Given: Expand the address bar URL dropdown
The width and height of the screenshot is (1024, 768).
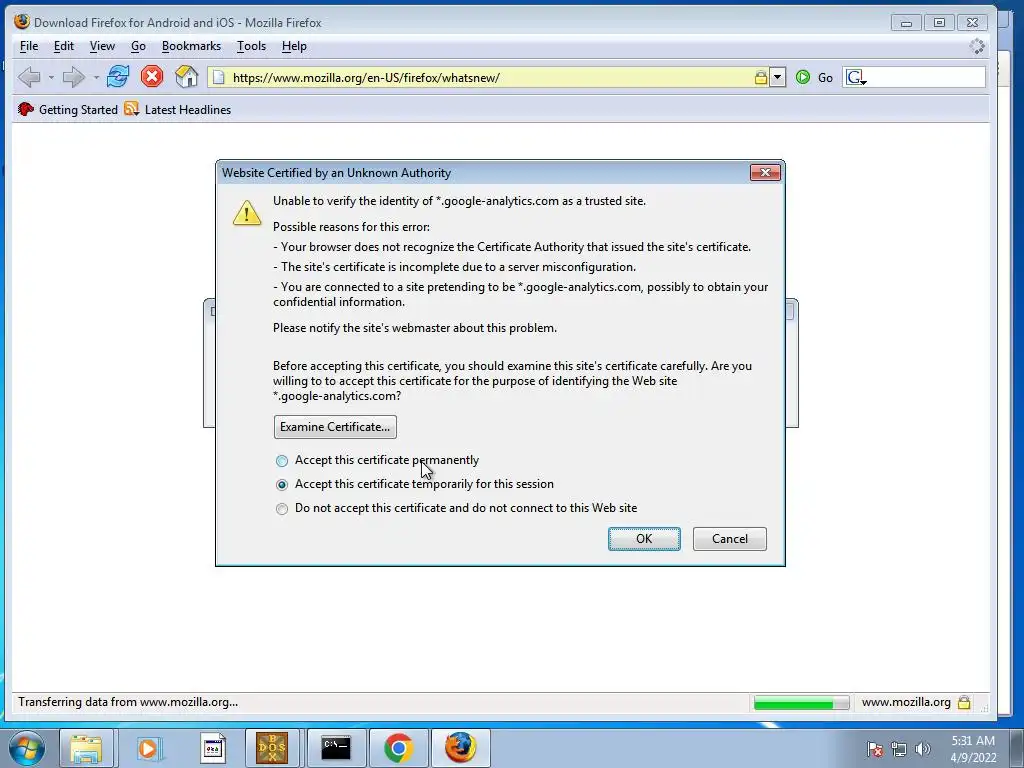Looking at the screenshot, I should [777, 78].
